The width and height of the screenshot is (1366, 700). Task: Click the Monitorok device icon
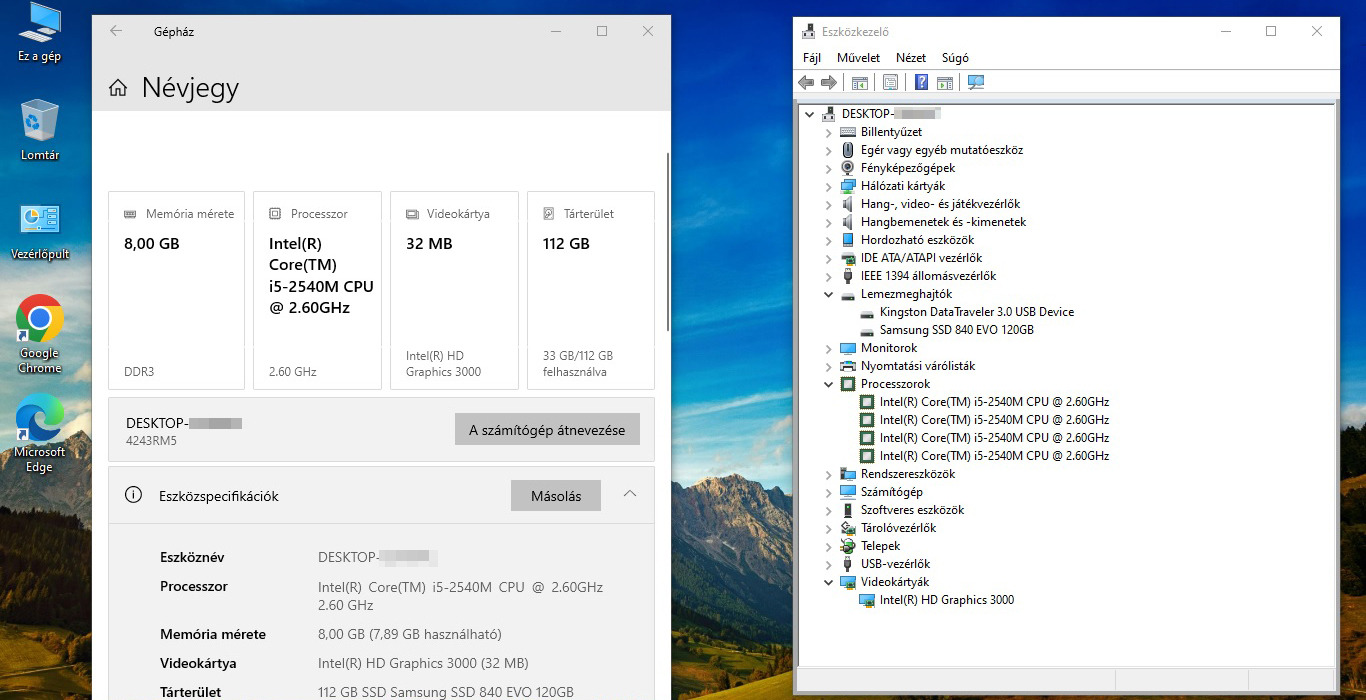(x=848, y=348)
